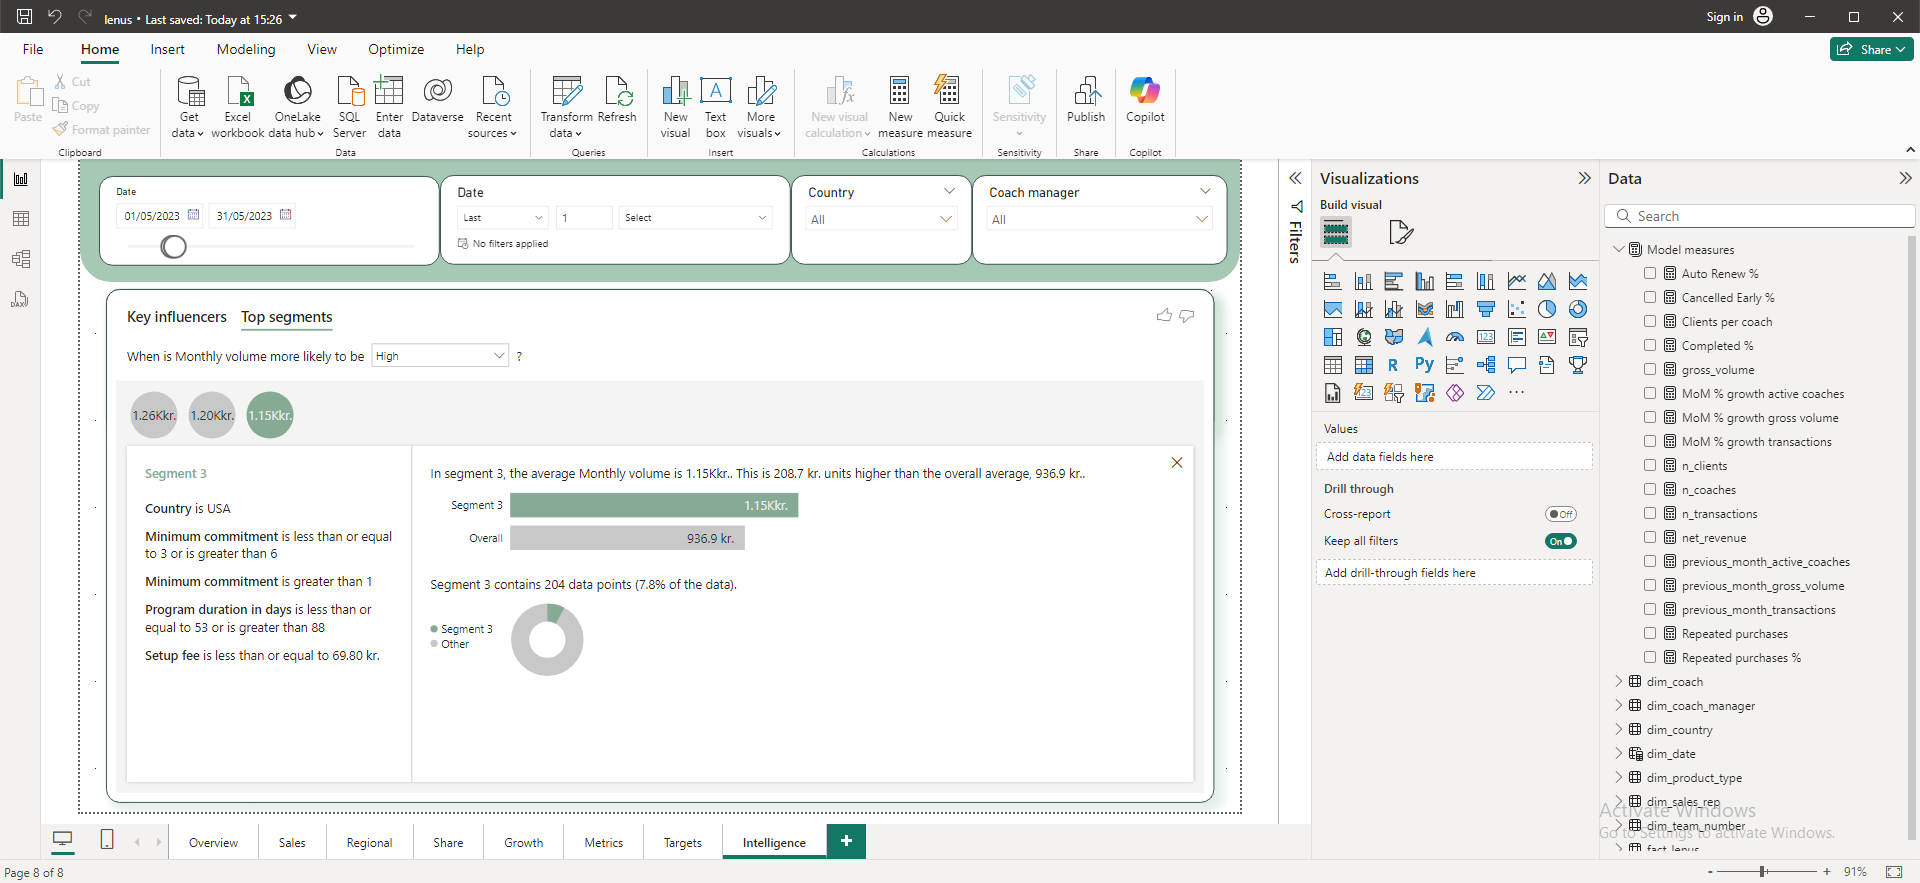The width and height of the screenshot is (1920, 883).
Task: Pick the R script visual
Action: coord(1393,365)
